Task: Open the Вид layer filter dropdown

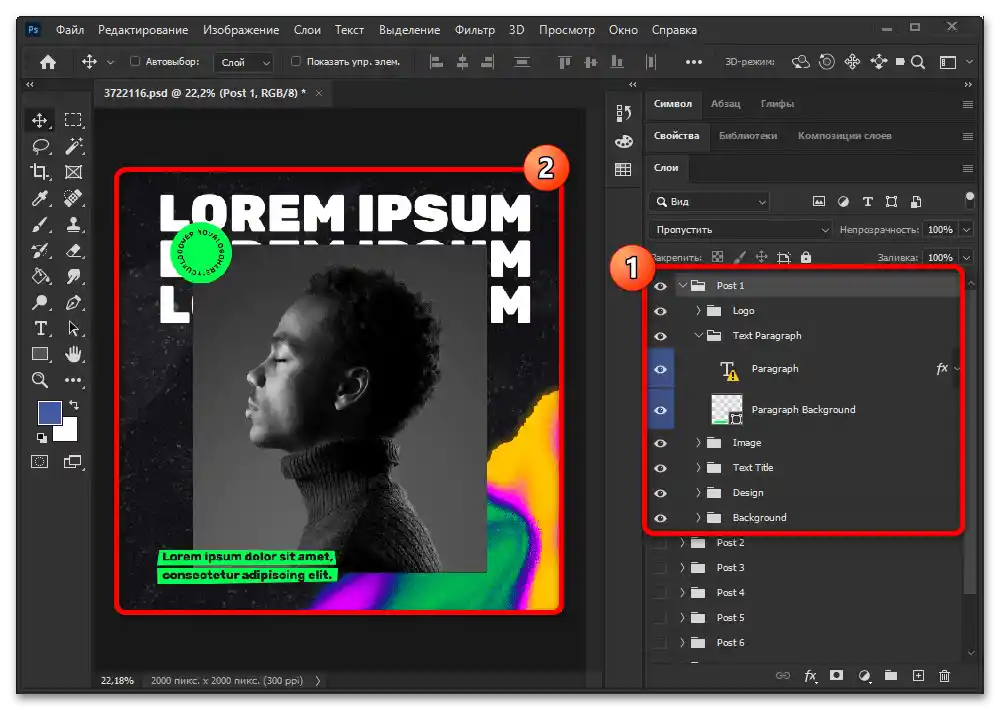Action: (x=709, y=202)
